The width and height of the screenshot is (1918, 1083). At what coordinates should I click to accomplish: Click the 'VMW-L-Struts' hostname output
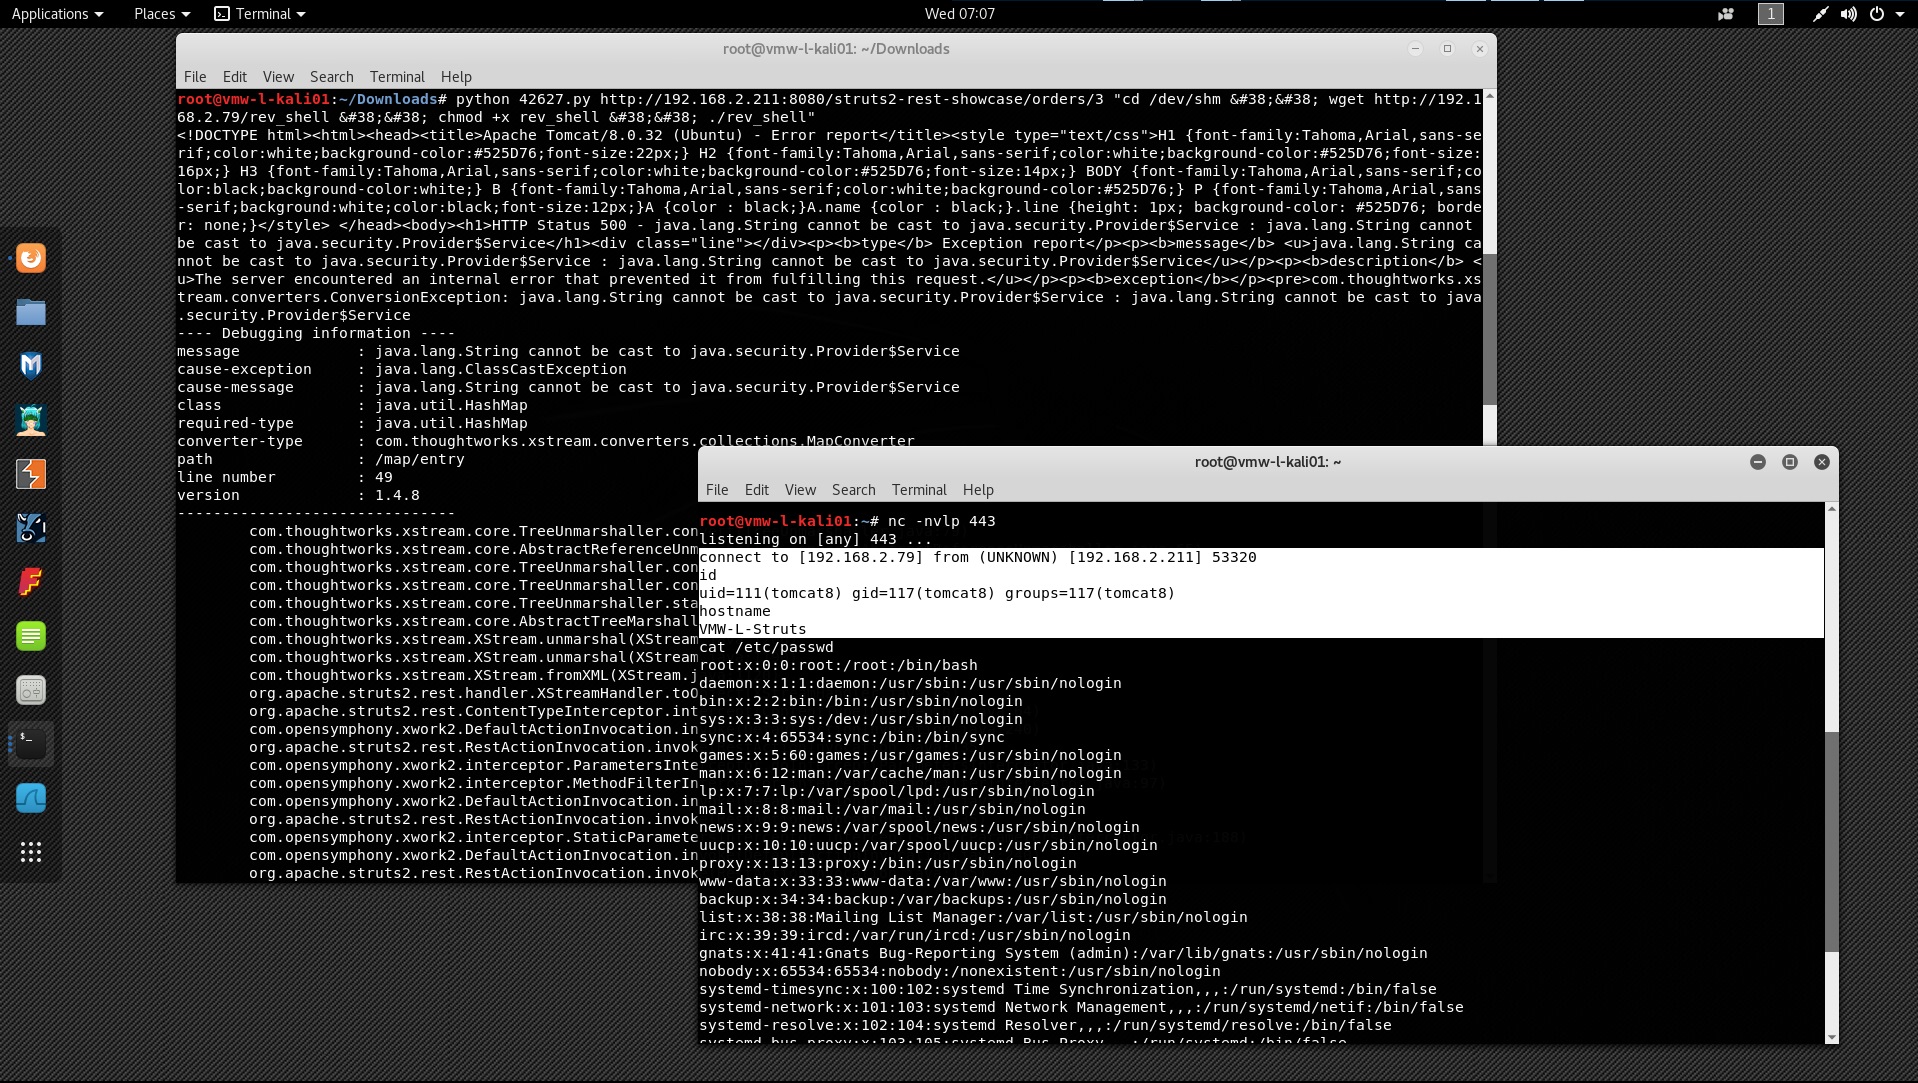point(753,629)
